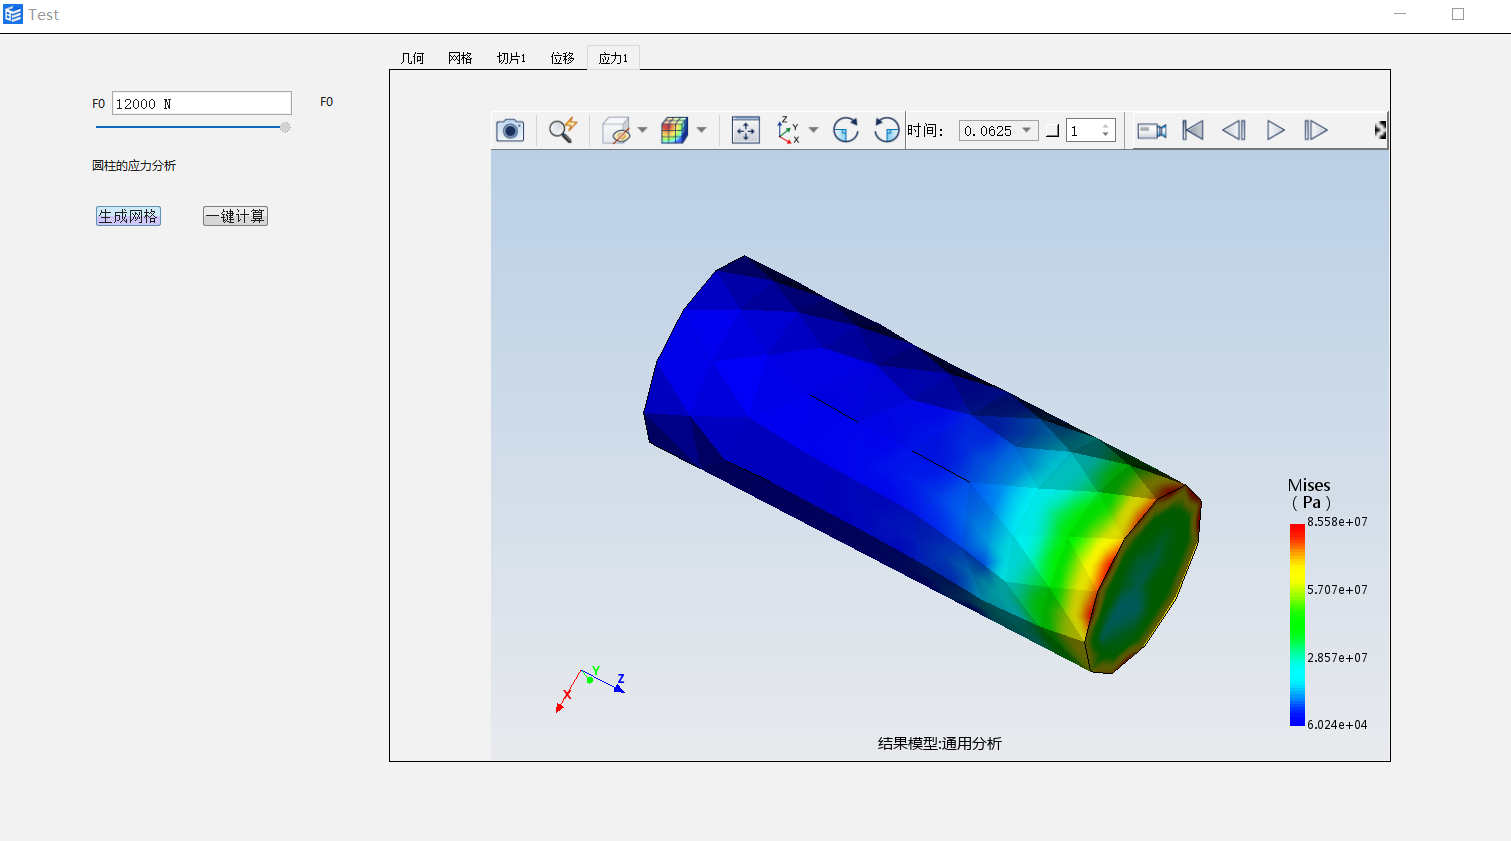1511x841 pixels.
Task: Click the XYZ coordinate triad in viewport
Action: click(x=591, y=689)
